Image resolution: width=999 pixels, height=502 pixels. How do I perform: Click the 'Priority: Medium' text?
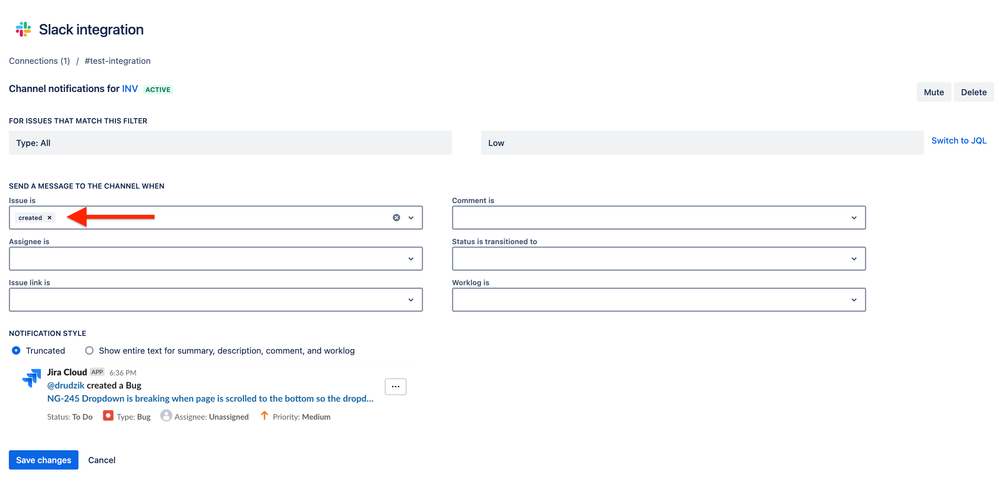click(301, 417)
